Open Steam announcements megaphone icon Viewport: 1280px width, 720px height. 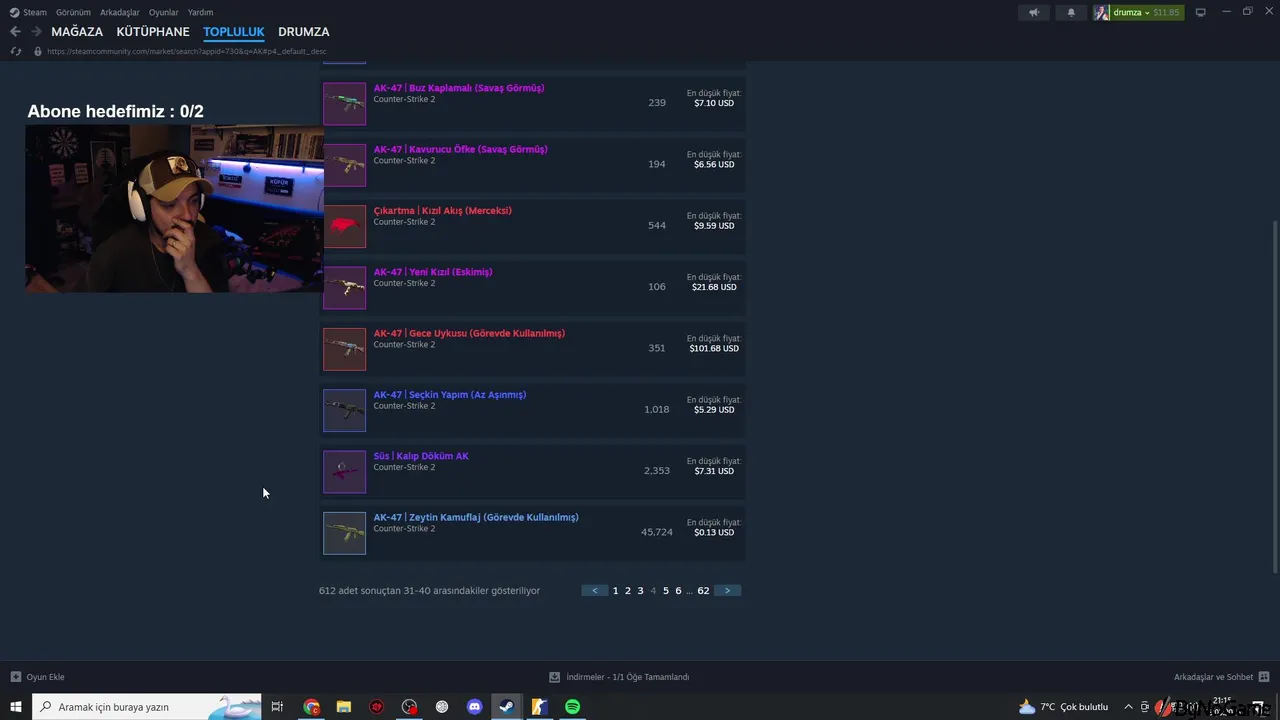pos(1034,12)
